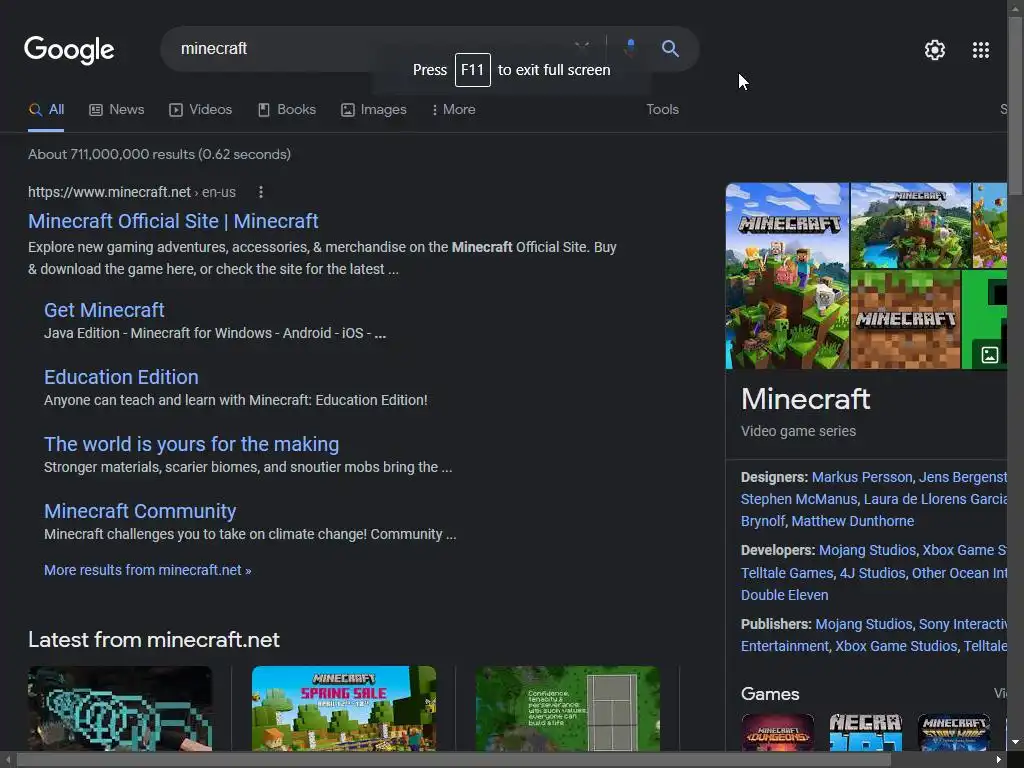Expand the More search categories menu

453,110
